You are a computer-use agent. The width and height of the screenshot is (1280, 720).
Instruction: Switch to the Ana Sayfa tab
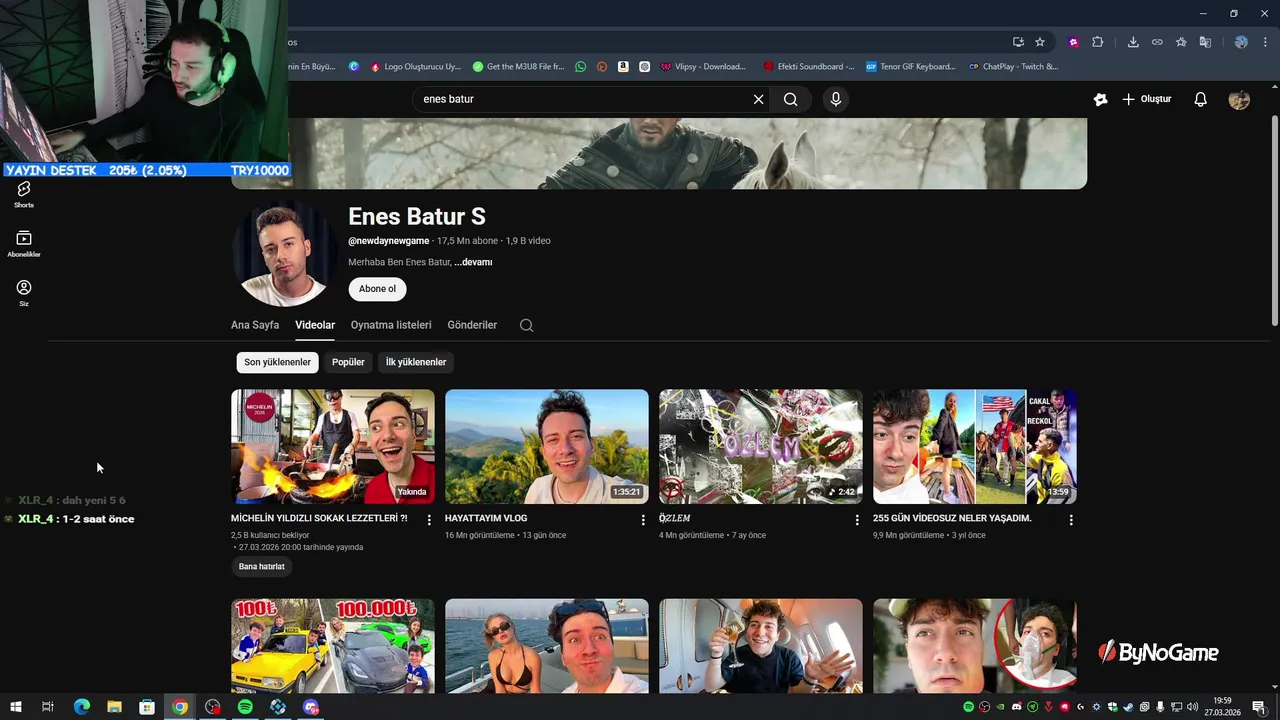pyautogui.click(x=255, y=325)
